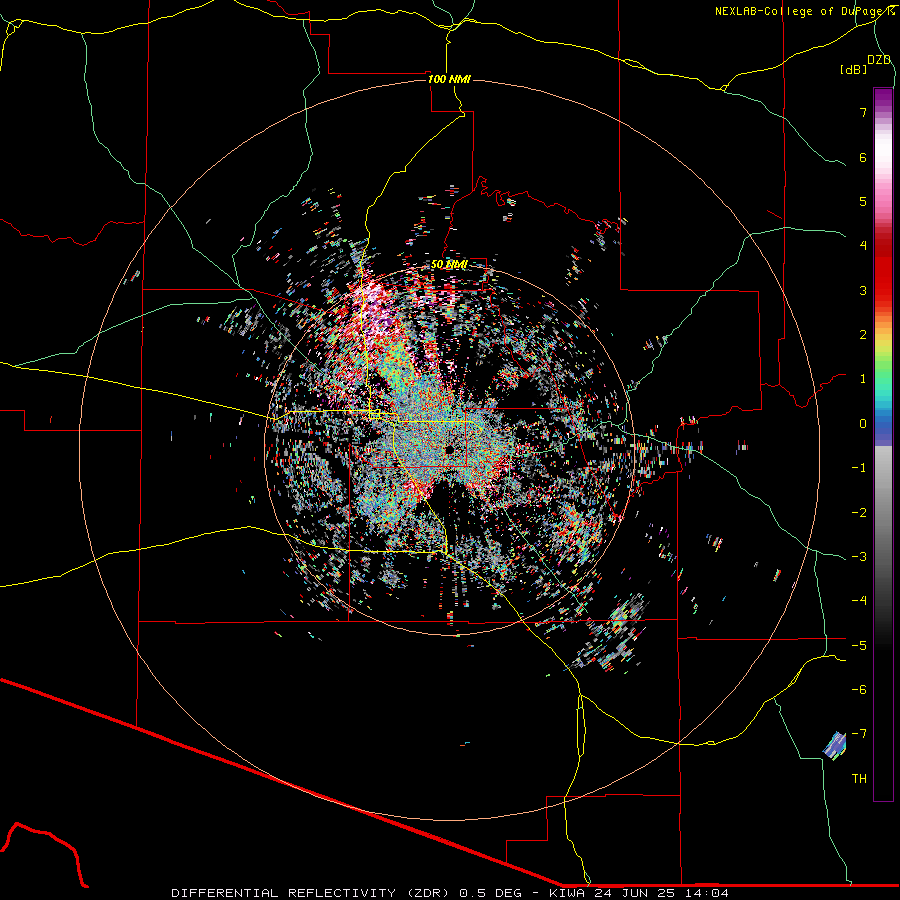The width and height of the screenshot is (900, 900).
Task: Click the 50 NMI range ring label
Action: (x=449, y=264)
